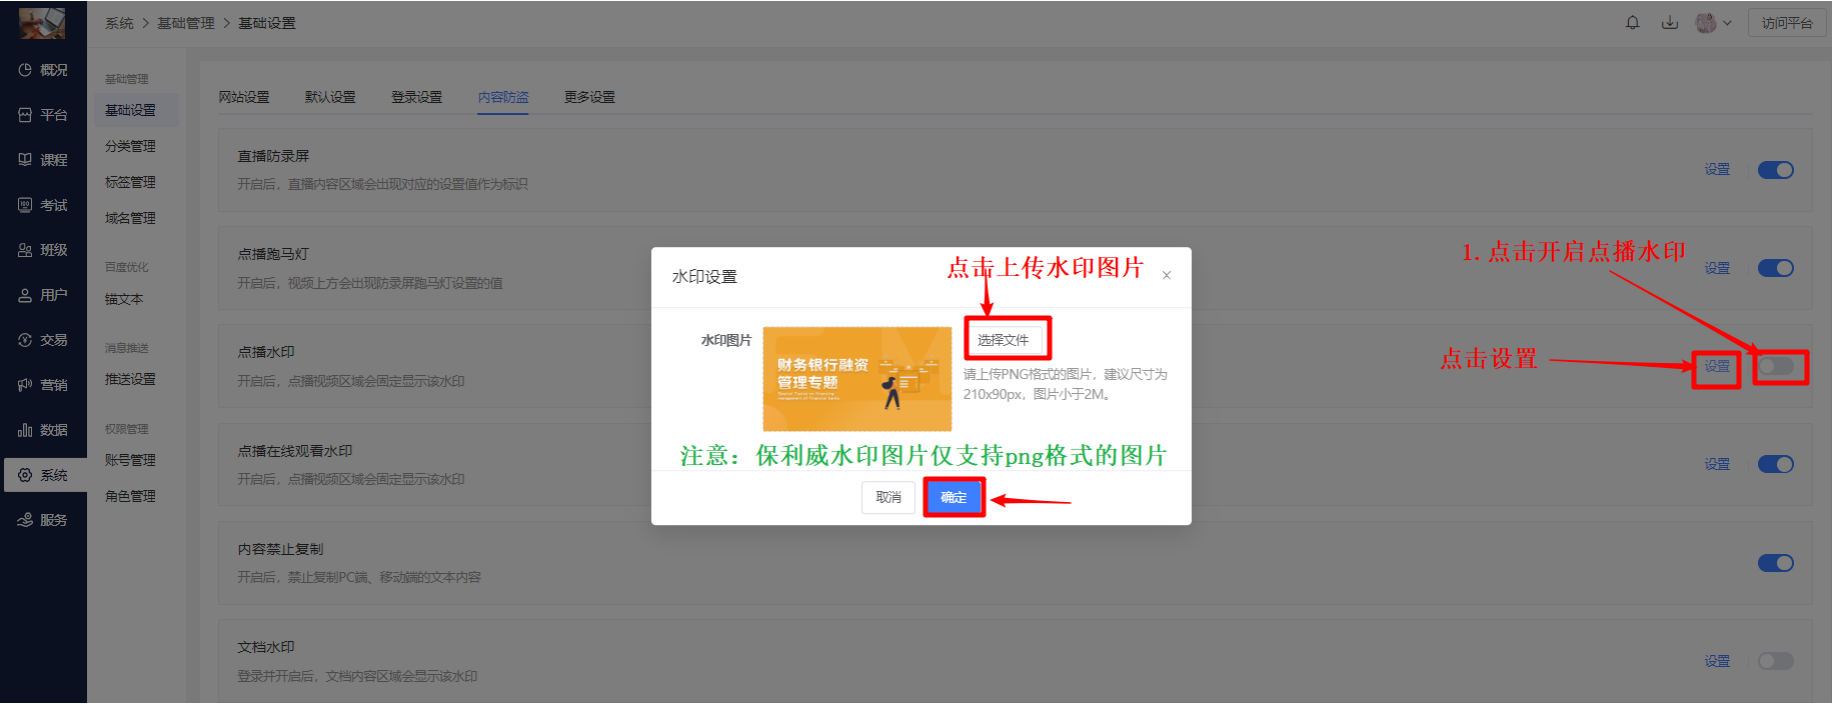The height and width of the screenshot is (704, 1832).
Task: Click 选择文件 to upload watermark
Action: click(1003, 340)
